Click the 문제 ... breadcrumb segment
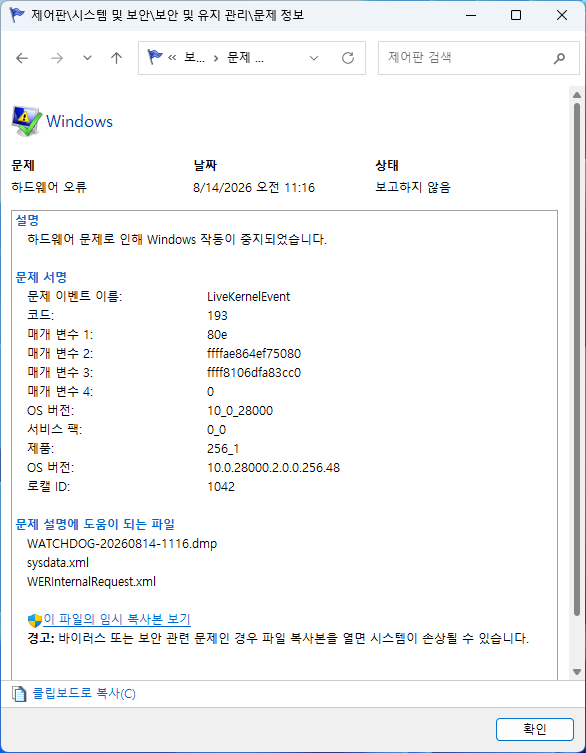 (245, 58)
